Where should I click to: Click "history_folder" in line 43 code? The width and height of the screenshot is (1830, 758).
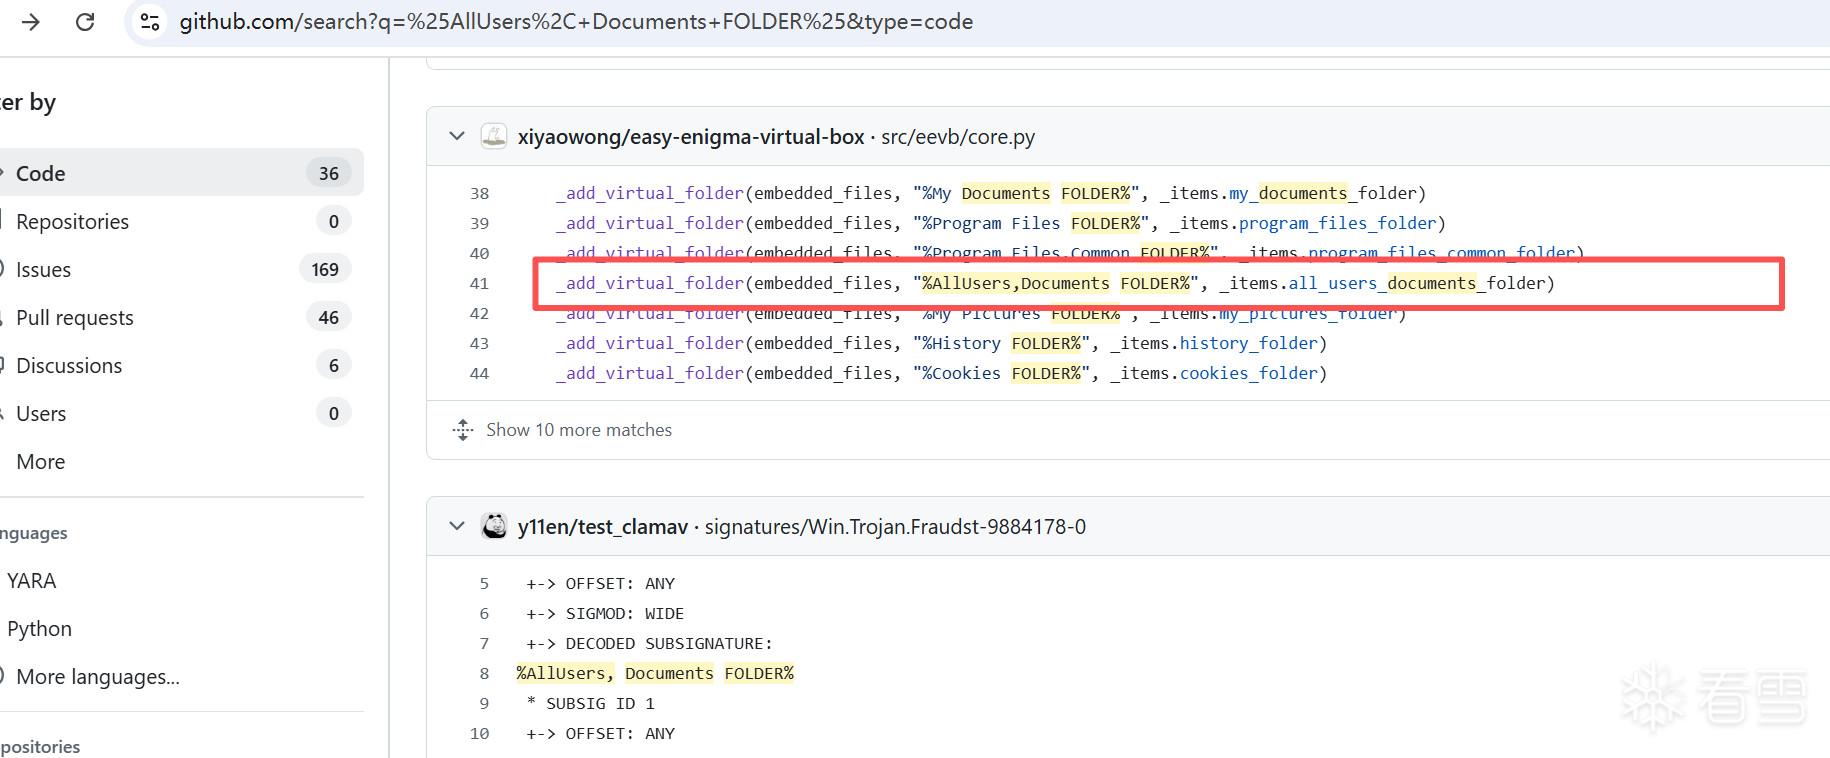[1249, 343]
